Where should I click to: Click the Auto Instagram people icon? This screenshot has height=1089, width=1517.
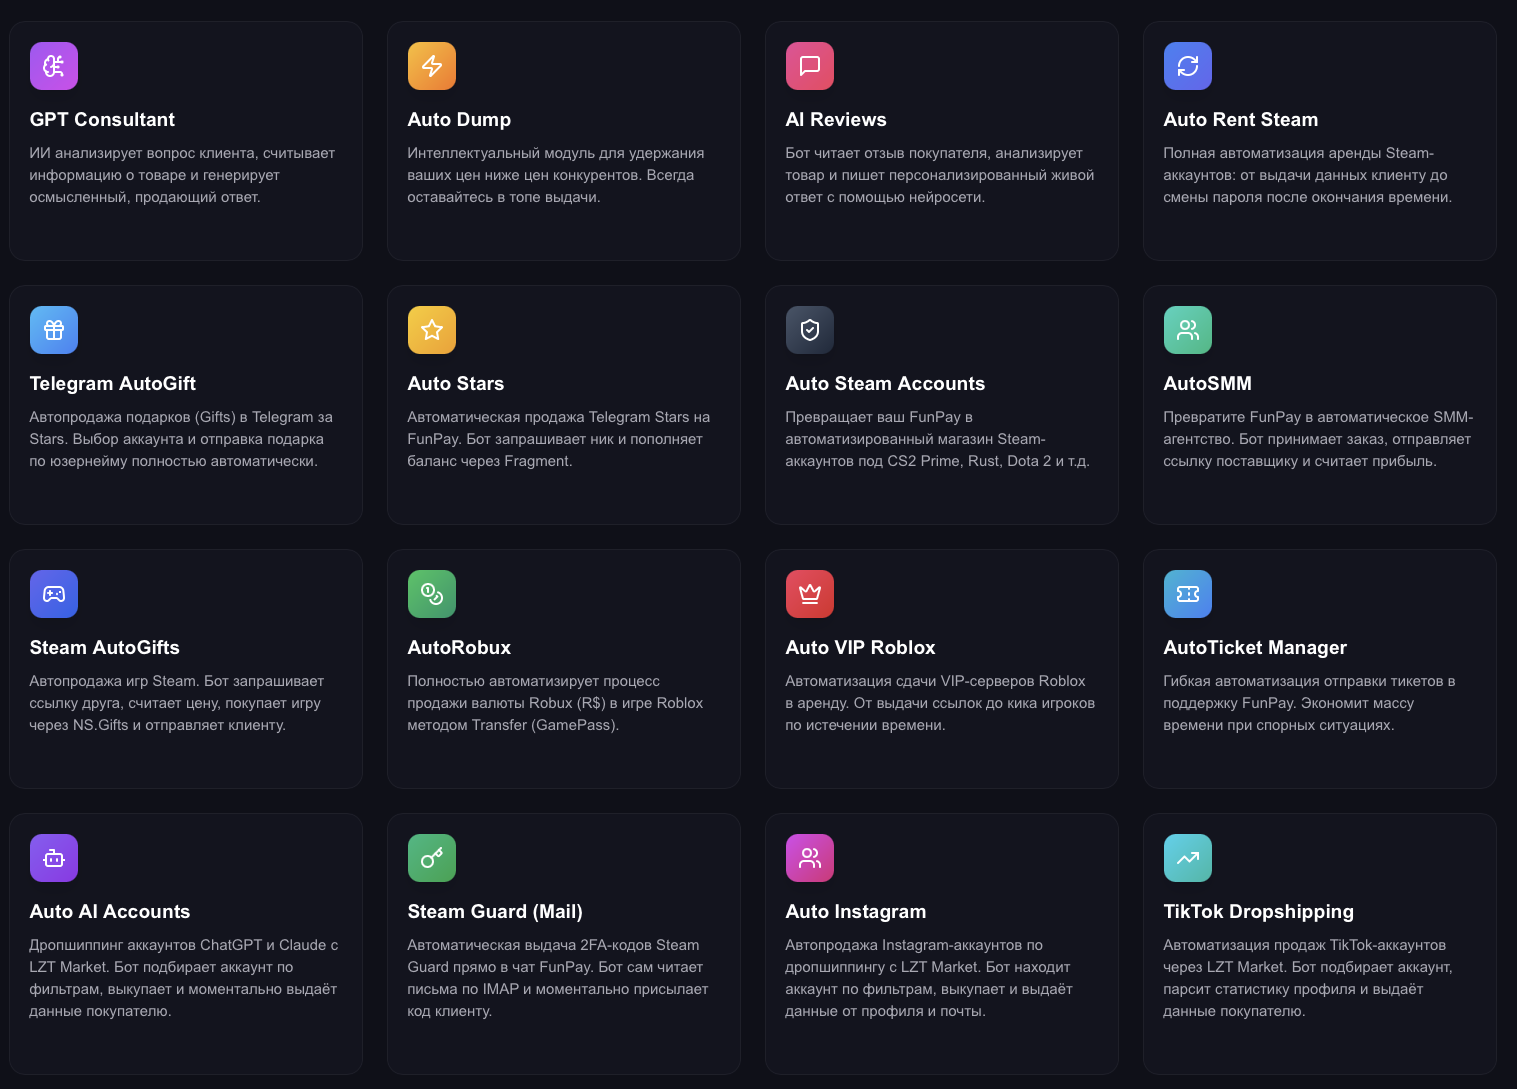click(810, 858)
